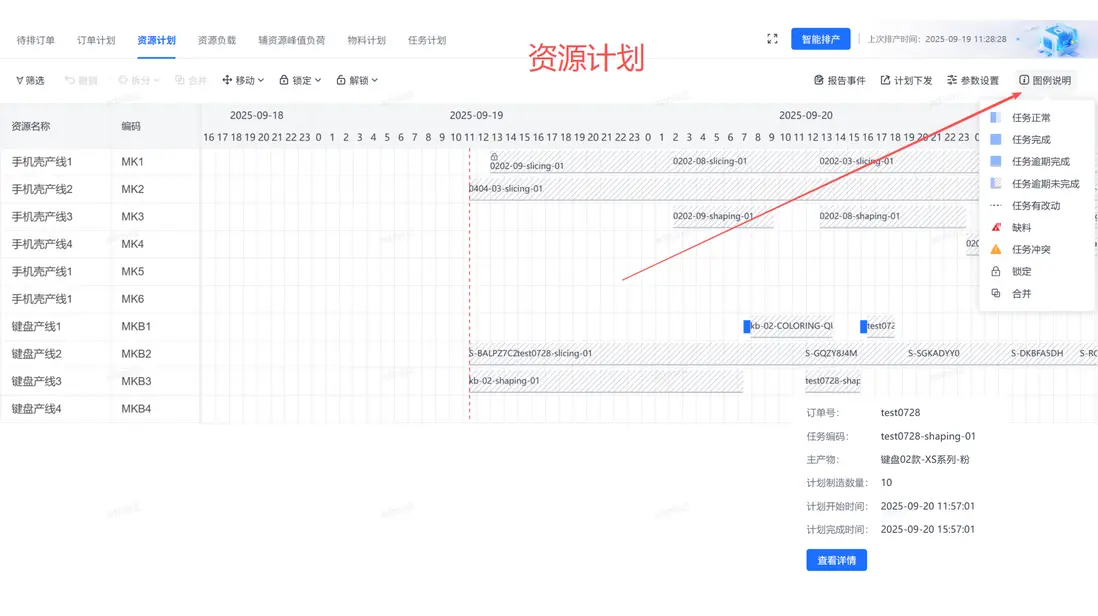Open the 筛选 filter tool
The width and height of the screenshot is (1098, 616).
tap(30, 80)
